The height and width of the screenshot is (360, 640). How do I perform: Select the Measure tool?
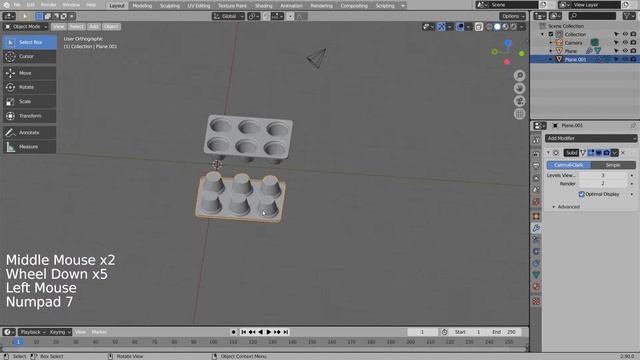(x=29, y=147)
